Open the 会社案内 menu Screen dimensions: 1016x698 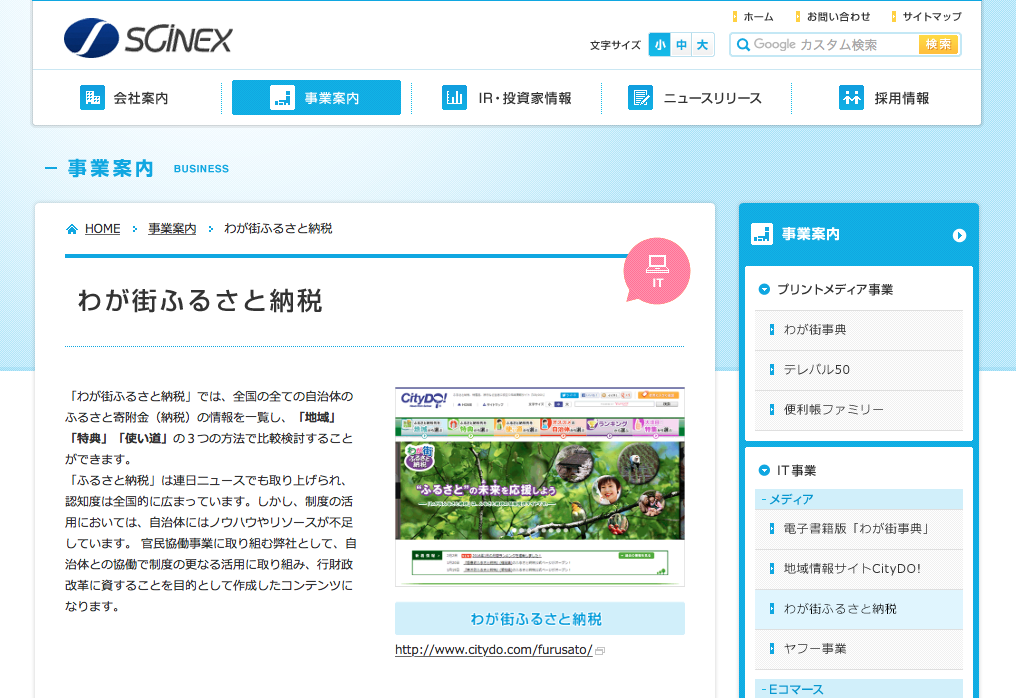coord(126,98)
